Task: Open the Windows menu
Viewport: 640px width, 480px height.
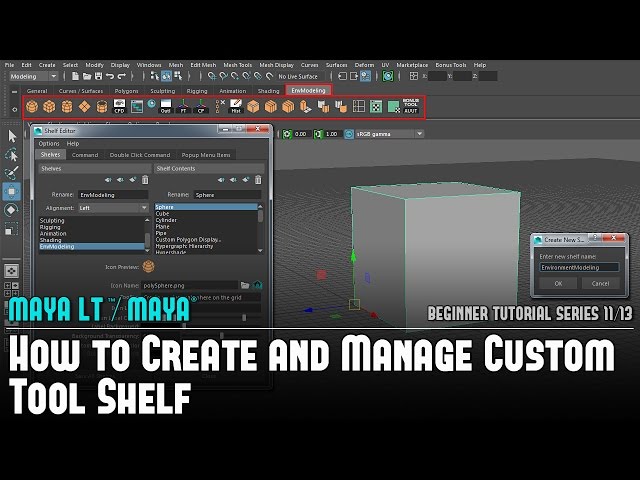Action: click(149, 65)
